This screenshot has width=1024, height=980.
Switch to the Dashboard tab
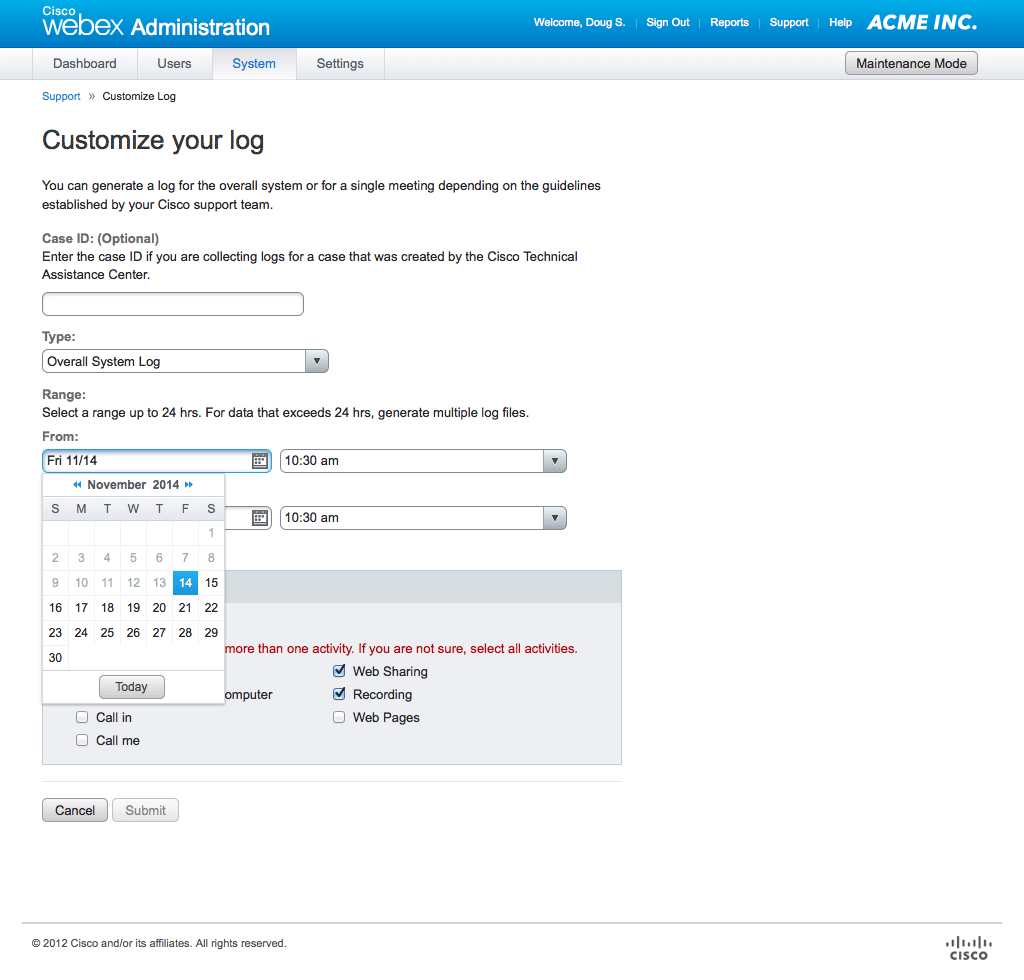click(85, 63)
